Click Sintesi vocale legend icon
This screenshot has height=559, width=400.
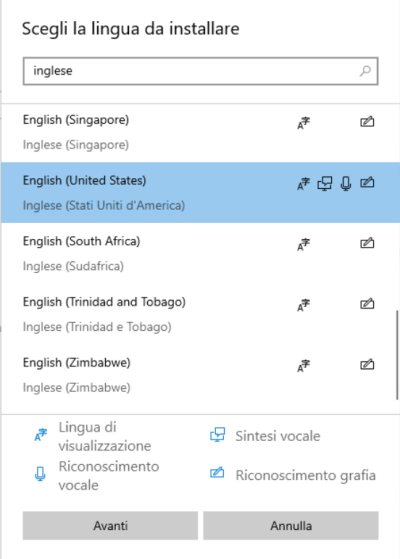(217, 435)
